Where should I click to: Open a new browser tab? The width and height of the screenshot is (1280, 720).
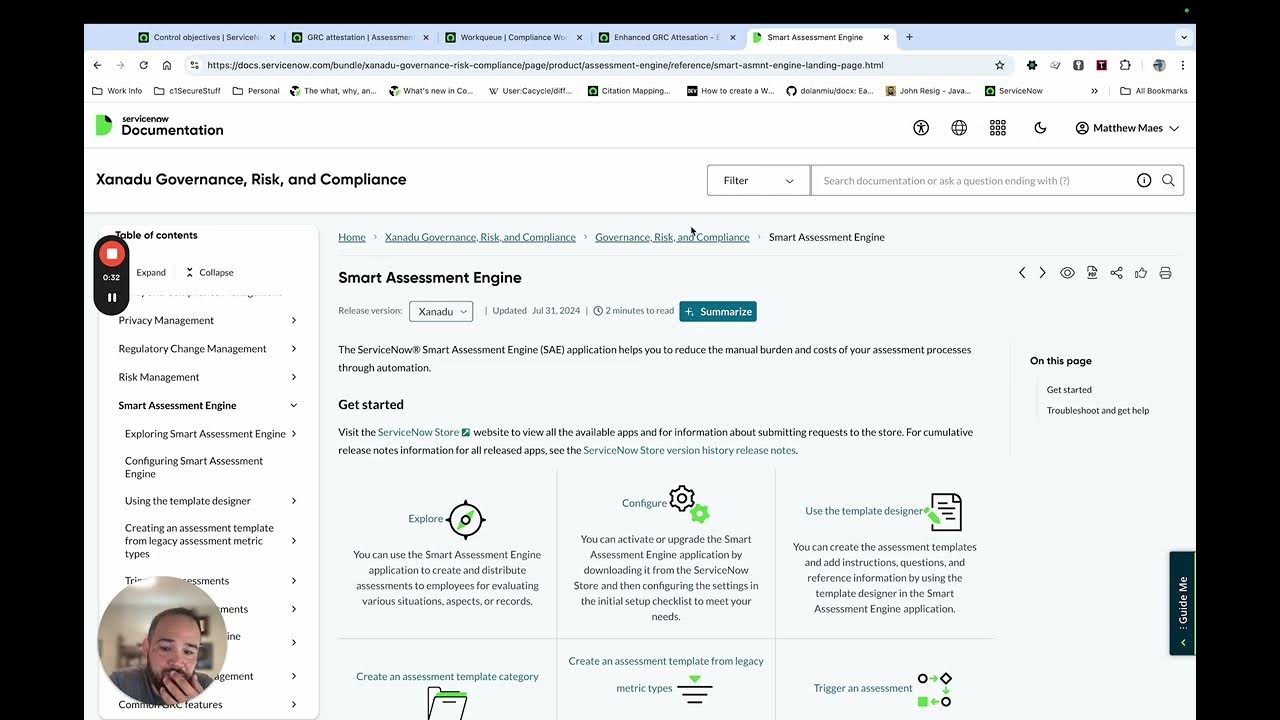pyautogui.click(x=909, y=37)
